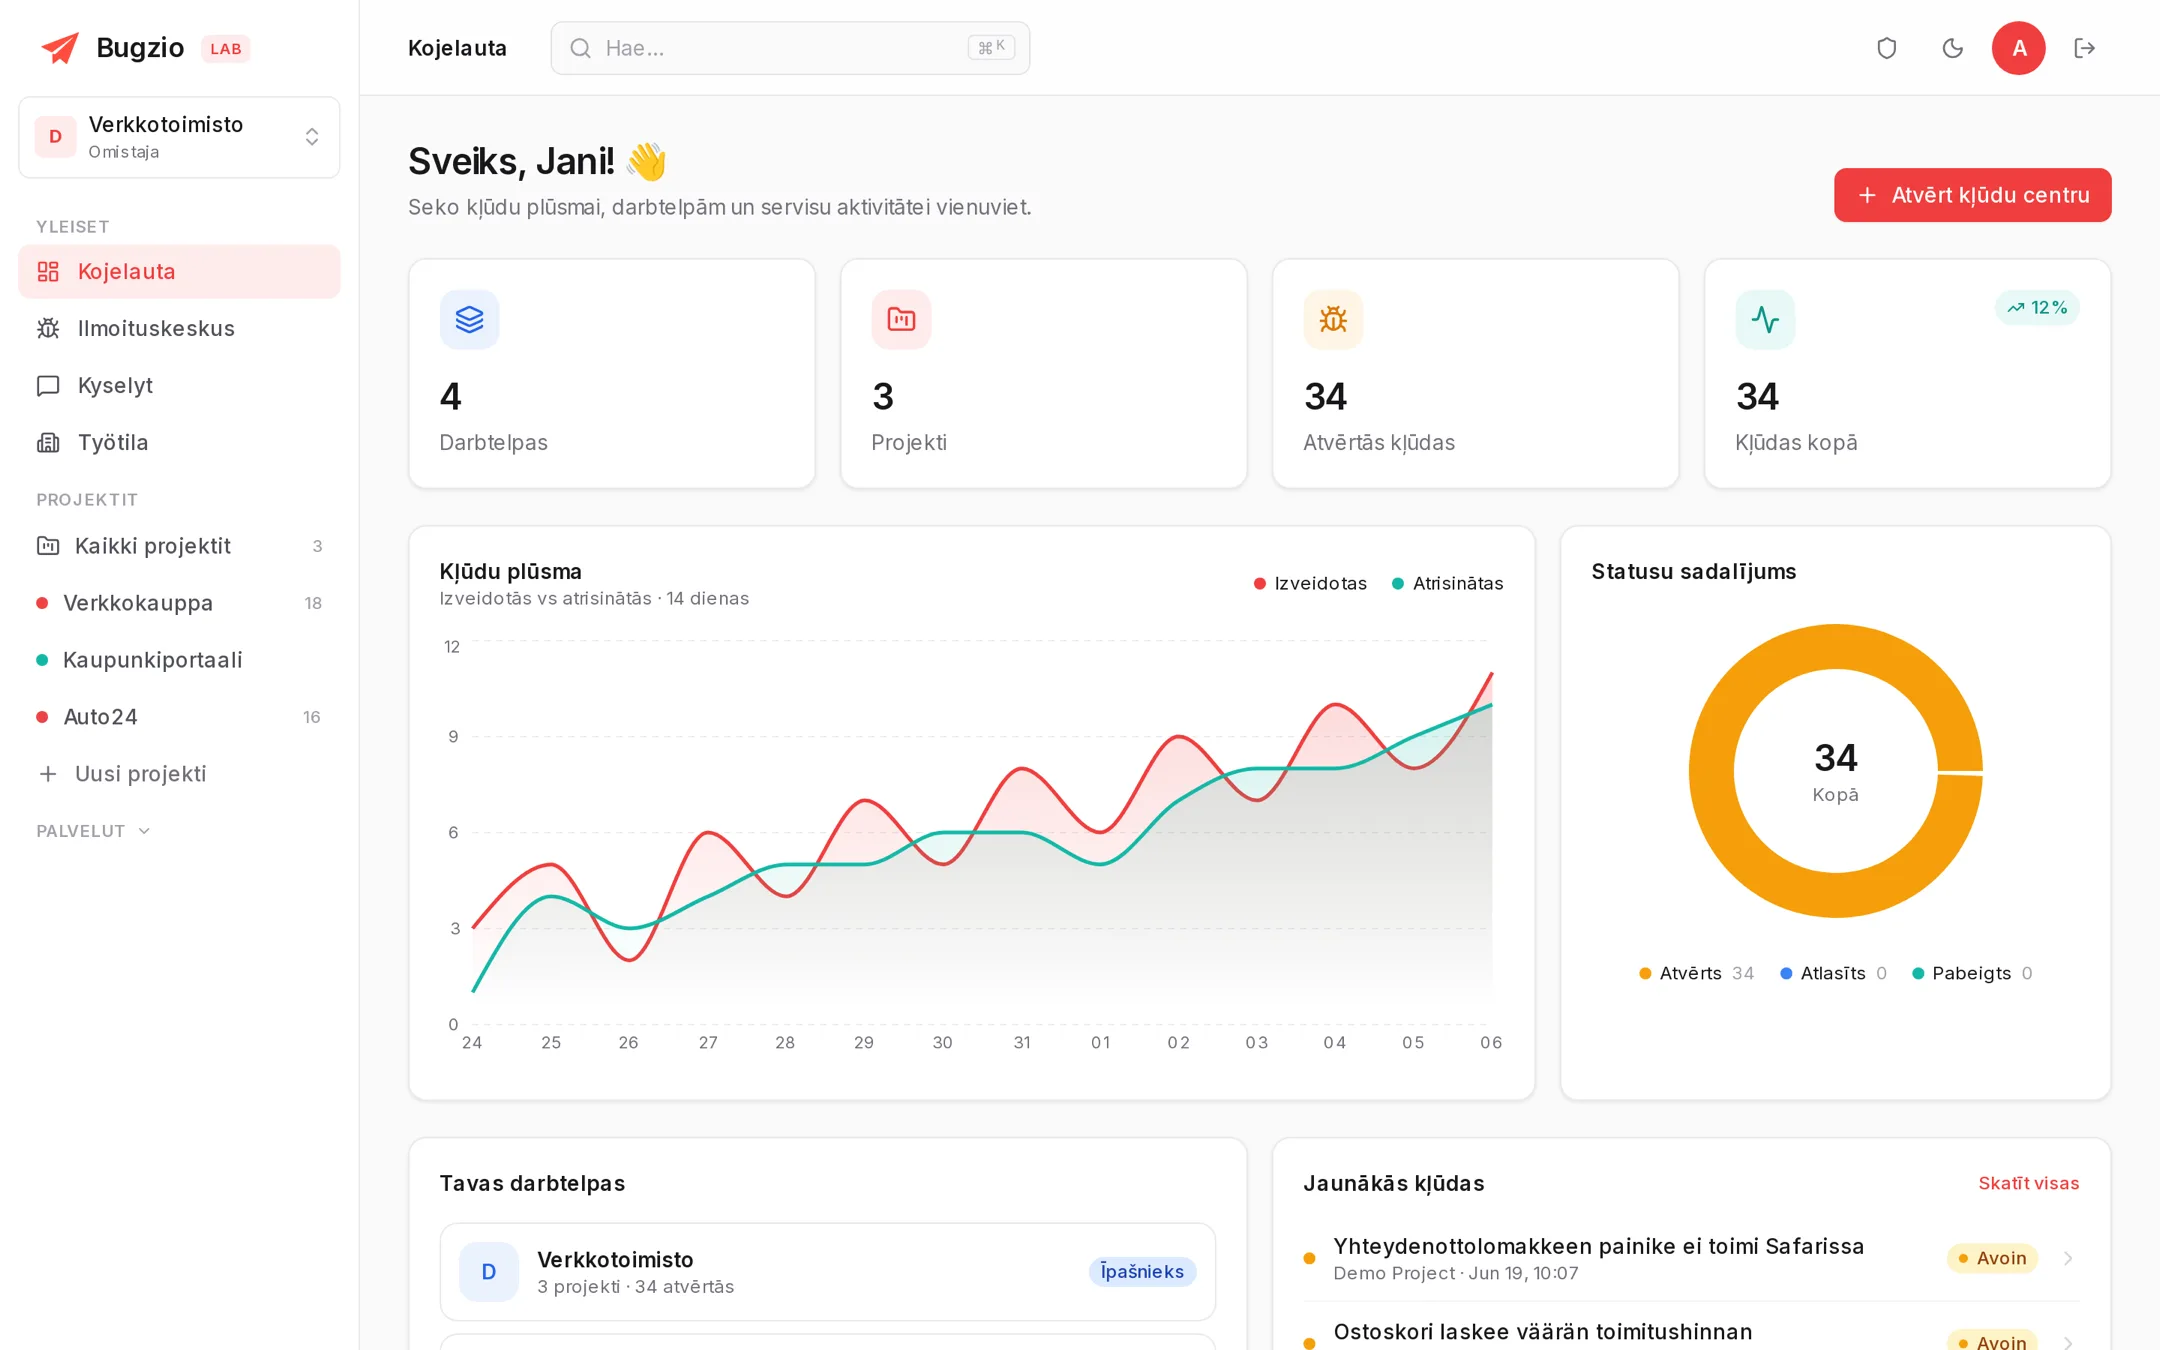Viewport: 2160px width, 1350px height.
Task: Toggle the Atrisinātas legend entry
Action: (x=1447, y=583)
